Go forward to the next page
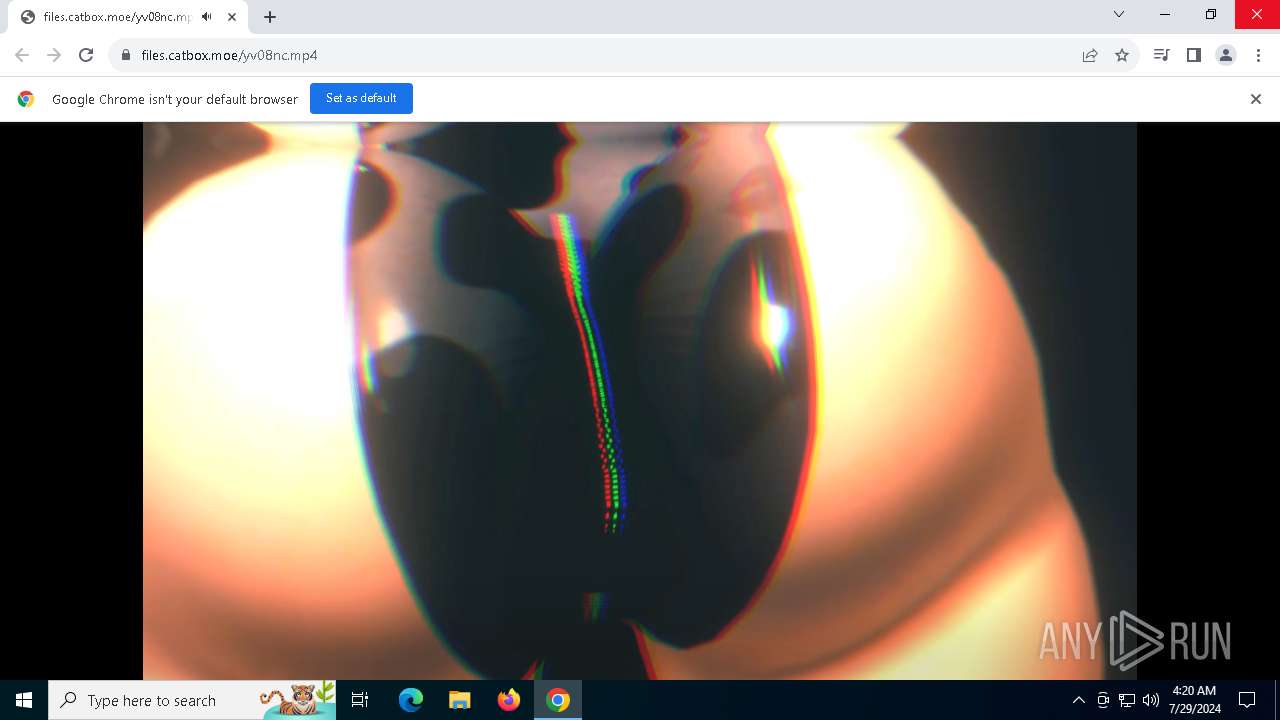Screen dimensions: 1280x720 coord(54,55)
